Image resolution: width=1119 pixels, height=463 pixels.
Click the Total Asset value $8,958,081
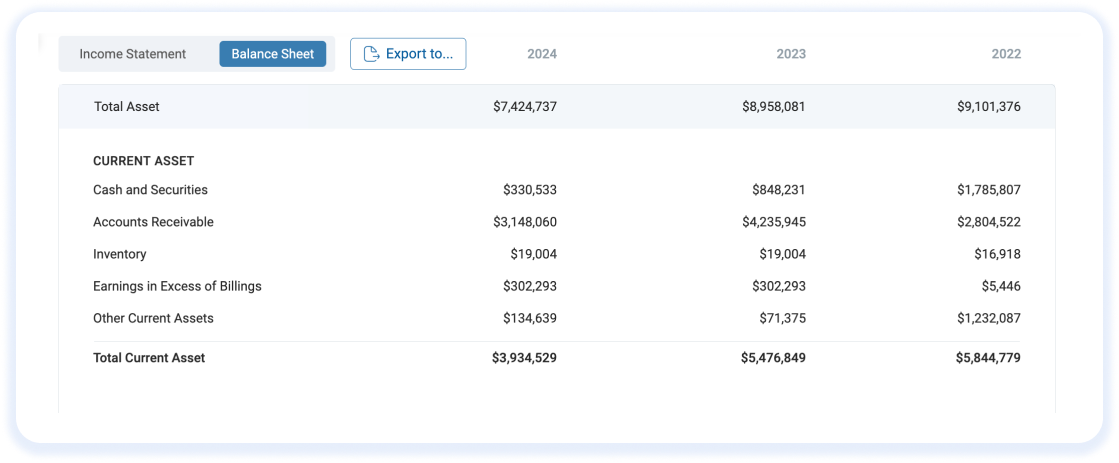[x=774, y=107]
